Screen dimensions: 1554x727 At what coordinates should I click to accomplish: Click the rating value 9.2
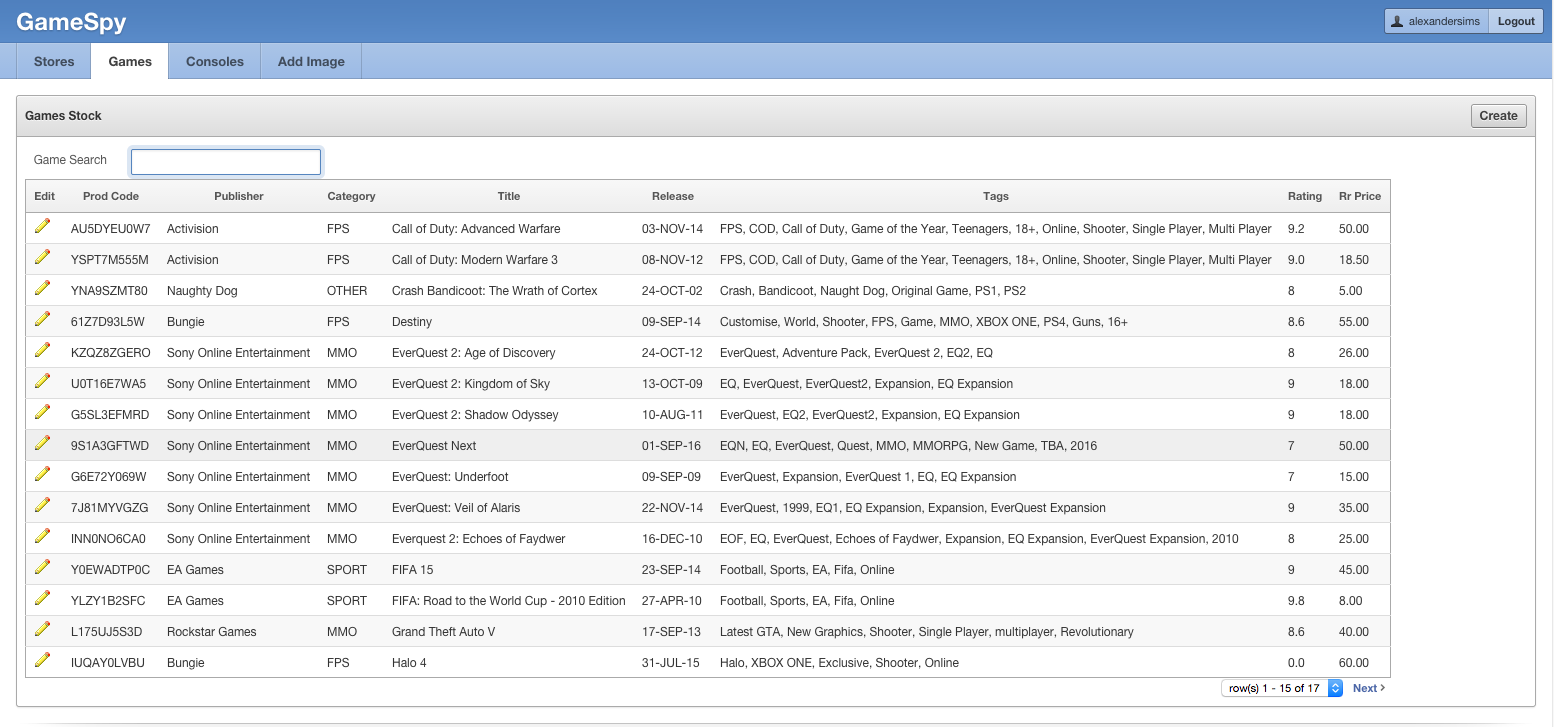(x=1297, y=229)
